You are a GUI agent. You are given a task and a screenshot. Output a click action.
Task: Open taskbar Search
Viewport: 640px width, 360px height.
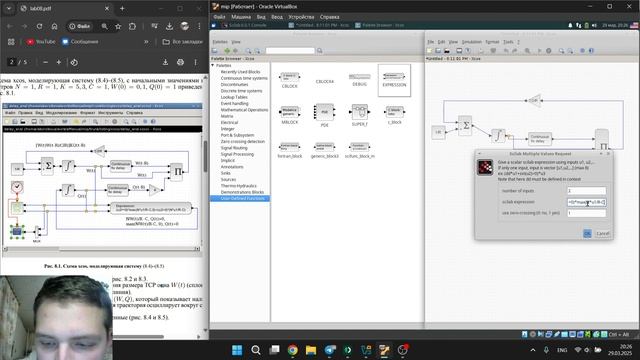tap(256, 350)
